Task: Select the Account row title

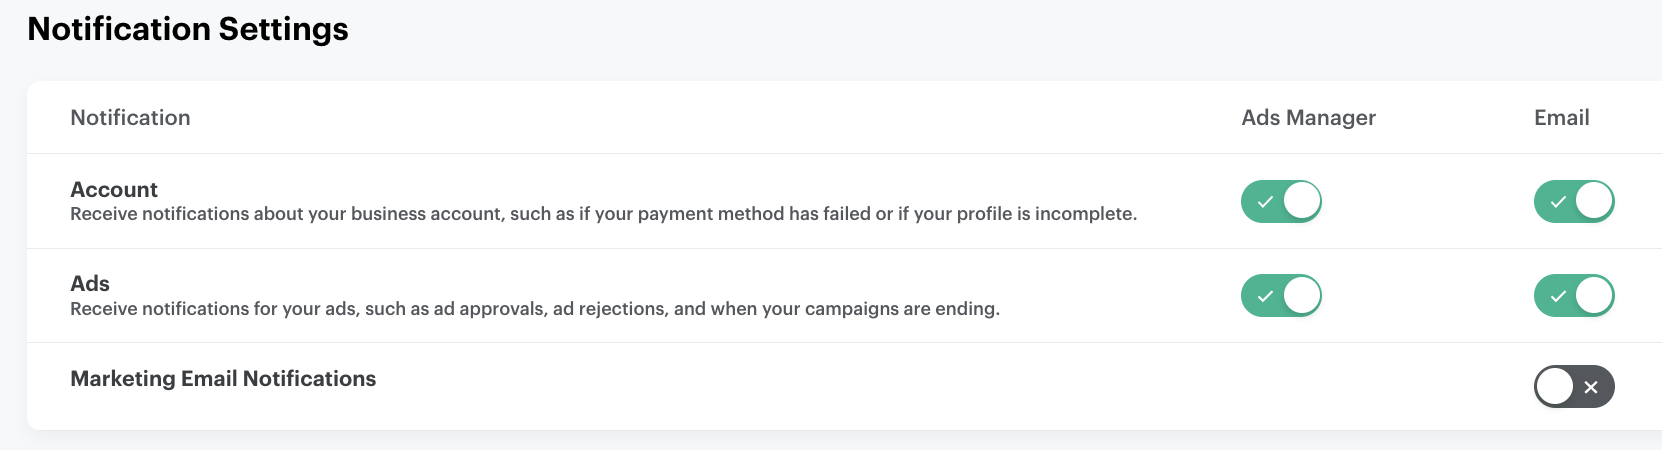Action: coord(114,189)
